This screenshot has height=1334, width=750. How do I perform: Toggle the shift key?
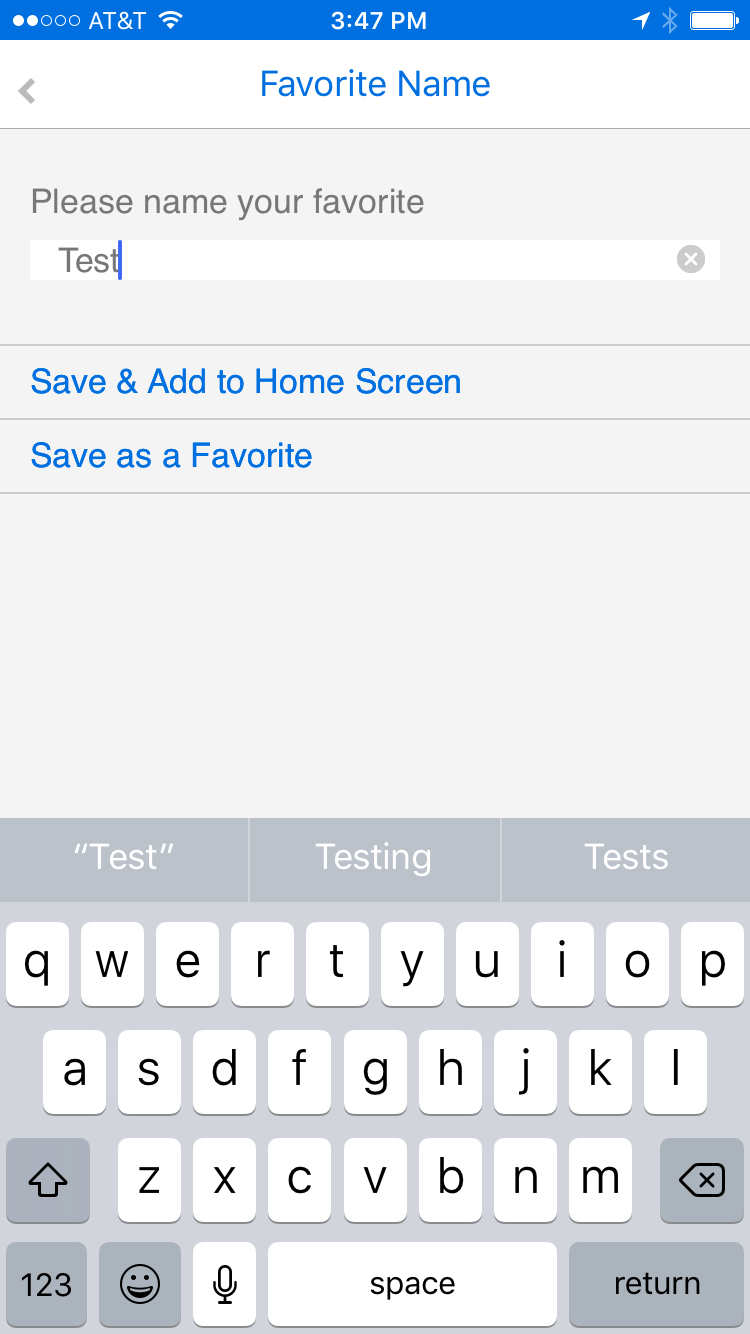48,1181
